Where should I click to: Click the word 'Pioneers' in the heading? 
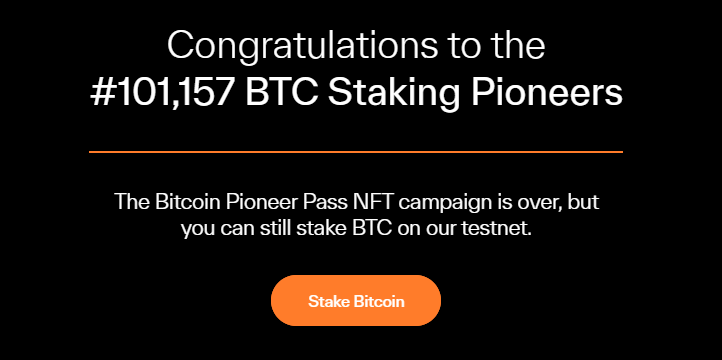546,93
